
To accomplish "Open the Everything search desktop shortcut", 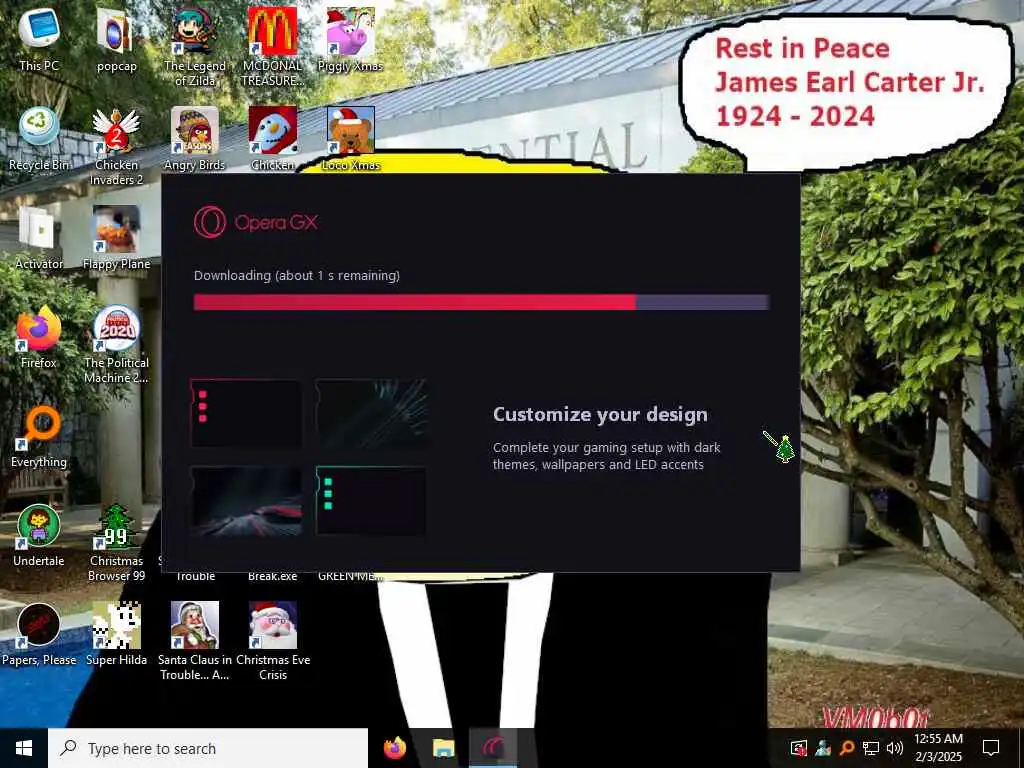I will (x=39, y=436).
